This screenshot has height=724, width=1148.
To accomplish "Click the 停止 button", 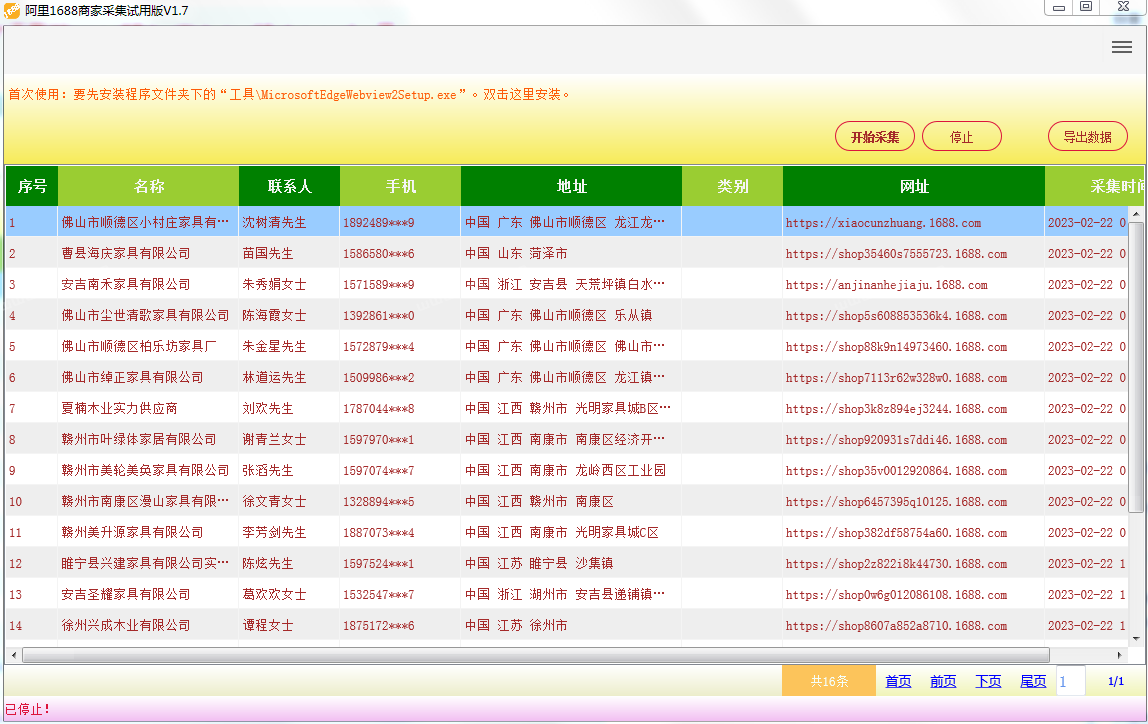I will point(961,136).
